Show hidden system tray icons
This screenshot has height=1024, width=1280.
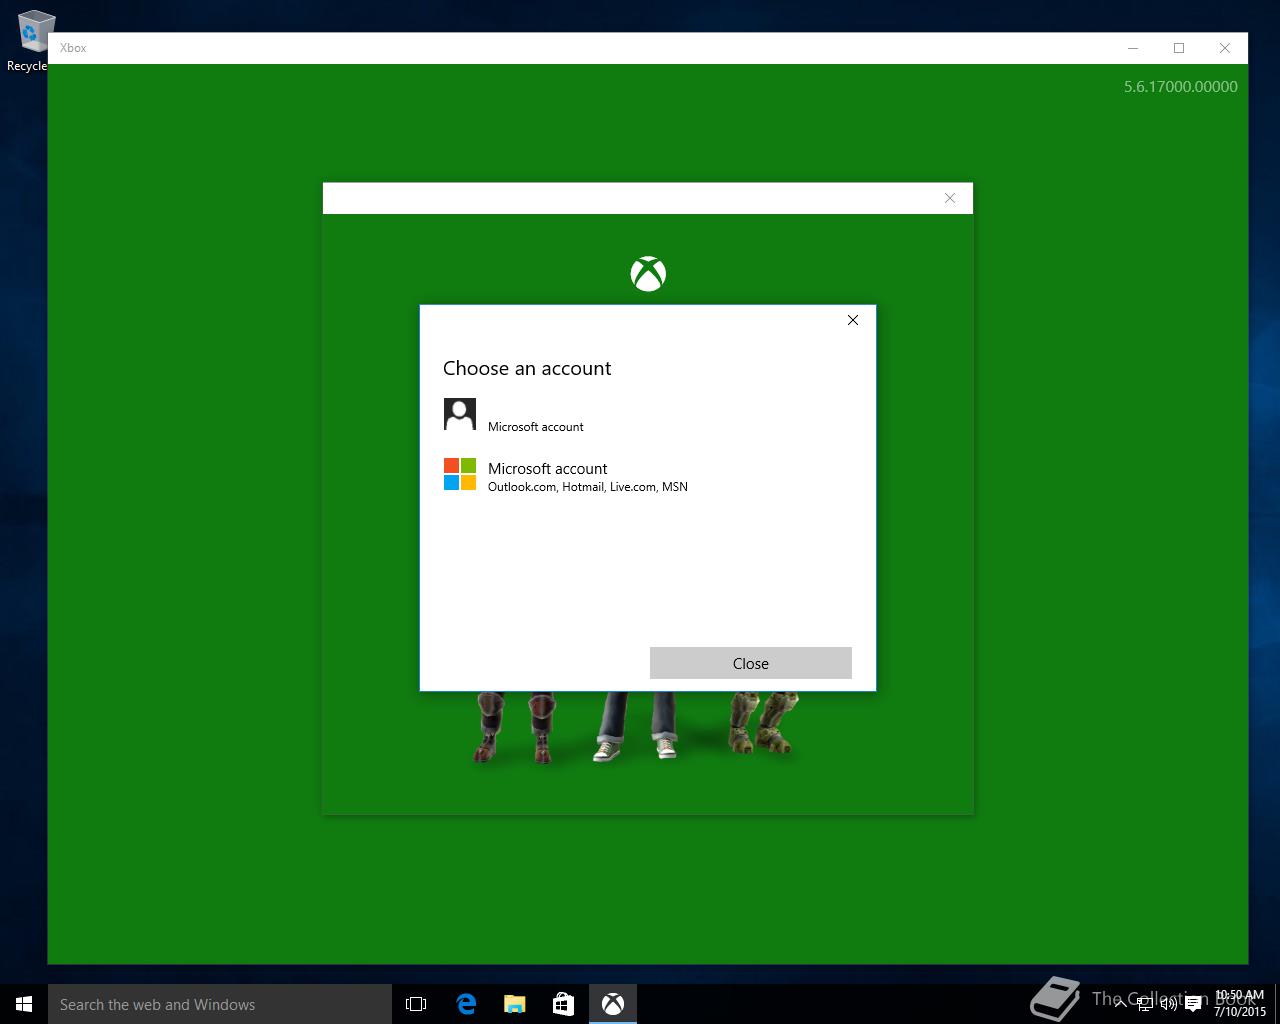coord(1121,1003)
